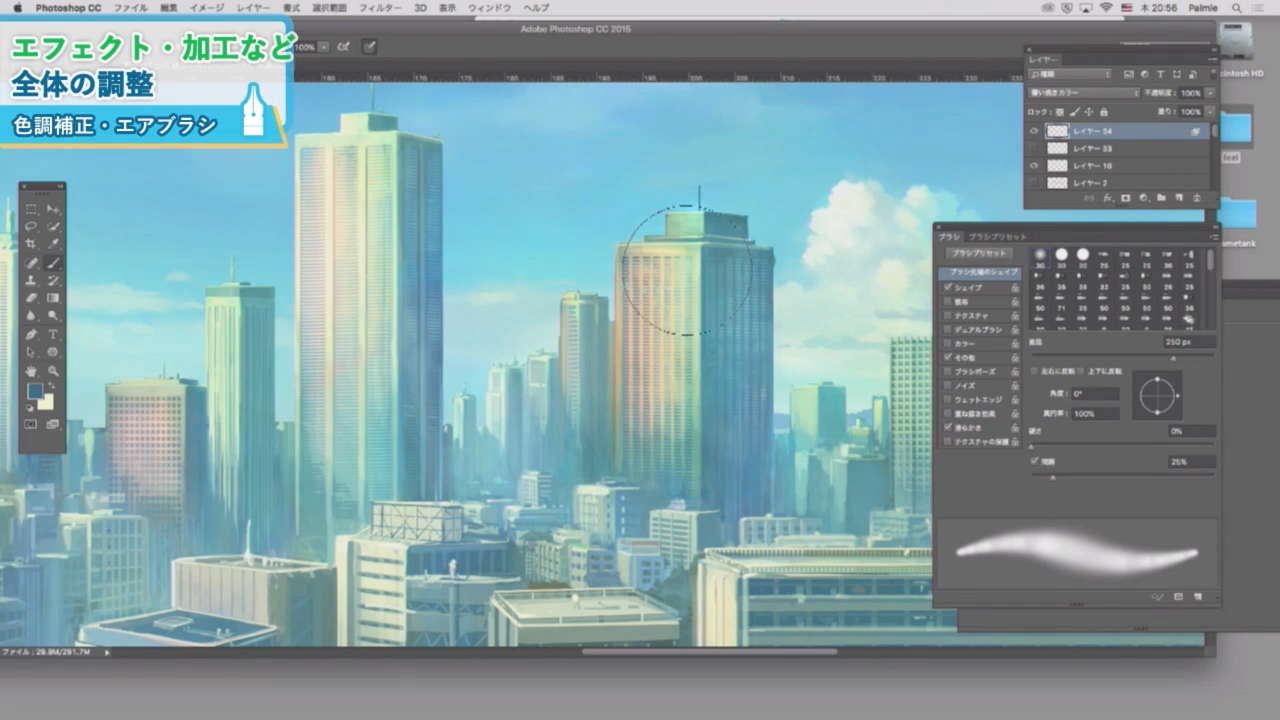Select the Brush tool in the toolbox
Image resolution: width=1280 pixels, height=720 pixels.
54,263
